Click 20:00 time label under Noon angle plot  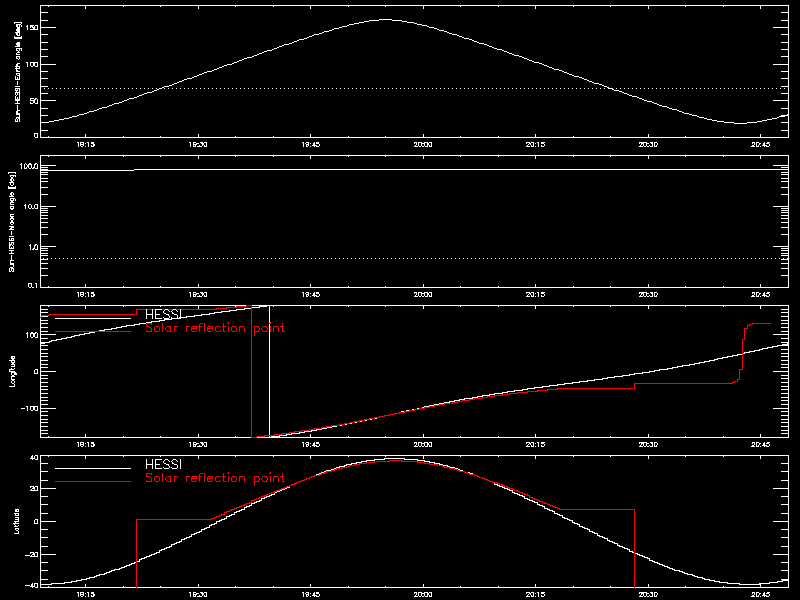tap(422, 294)
